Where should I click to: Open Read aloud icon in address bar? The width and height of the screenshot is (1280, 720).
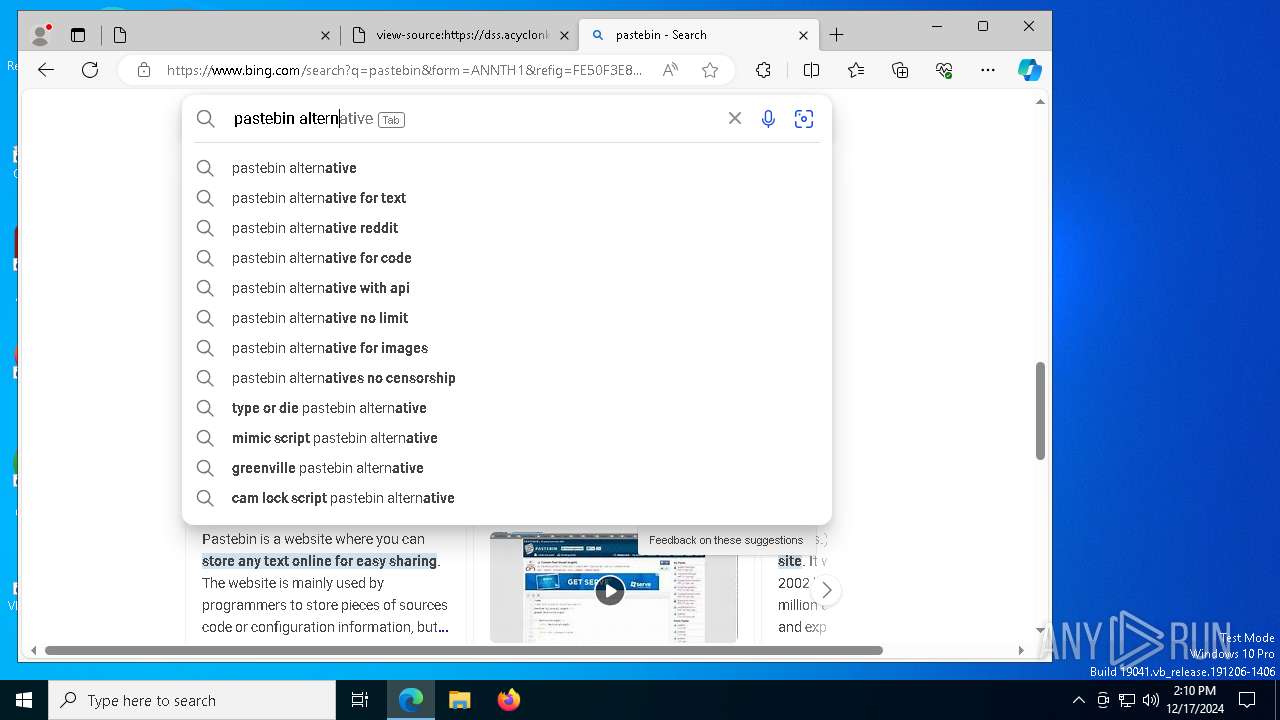670,70
